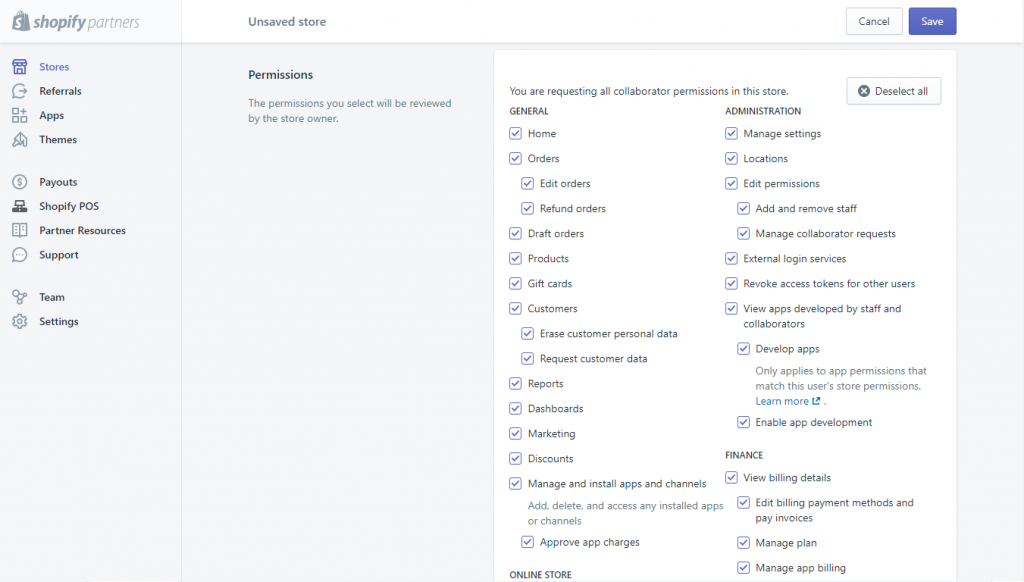Follow the Learn more link
Image resolution: width=1024 pixels, height=582 pixels.
click(782, 401)
